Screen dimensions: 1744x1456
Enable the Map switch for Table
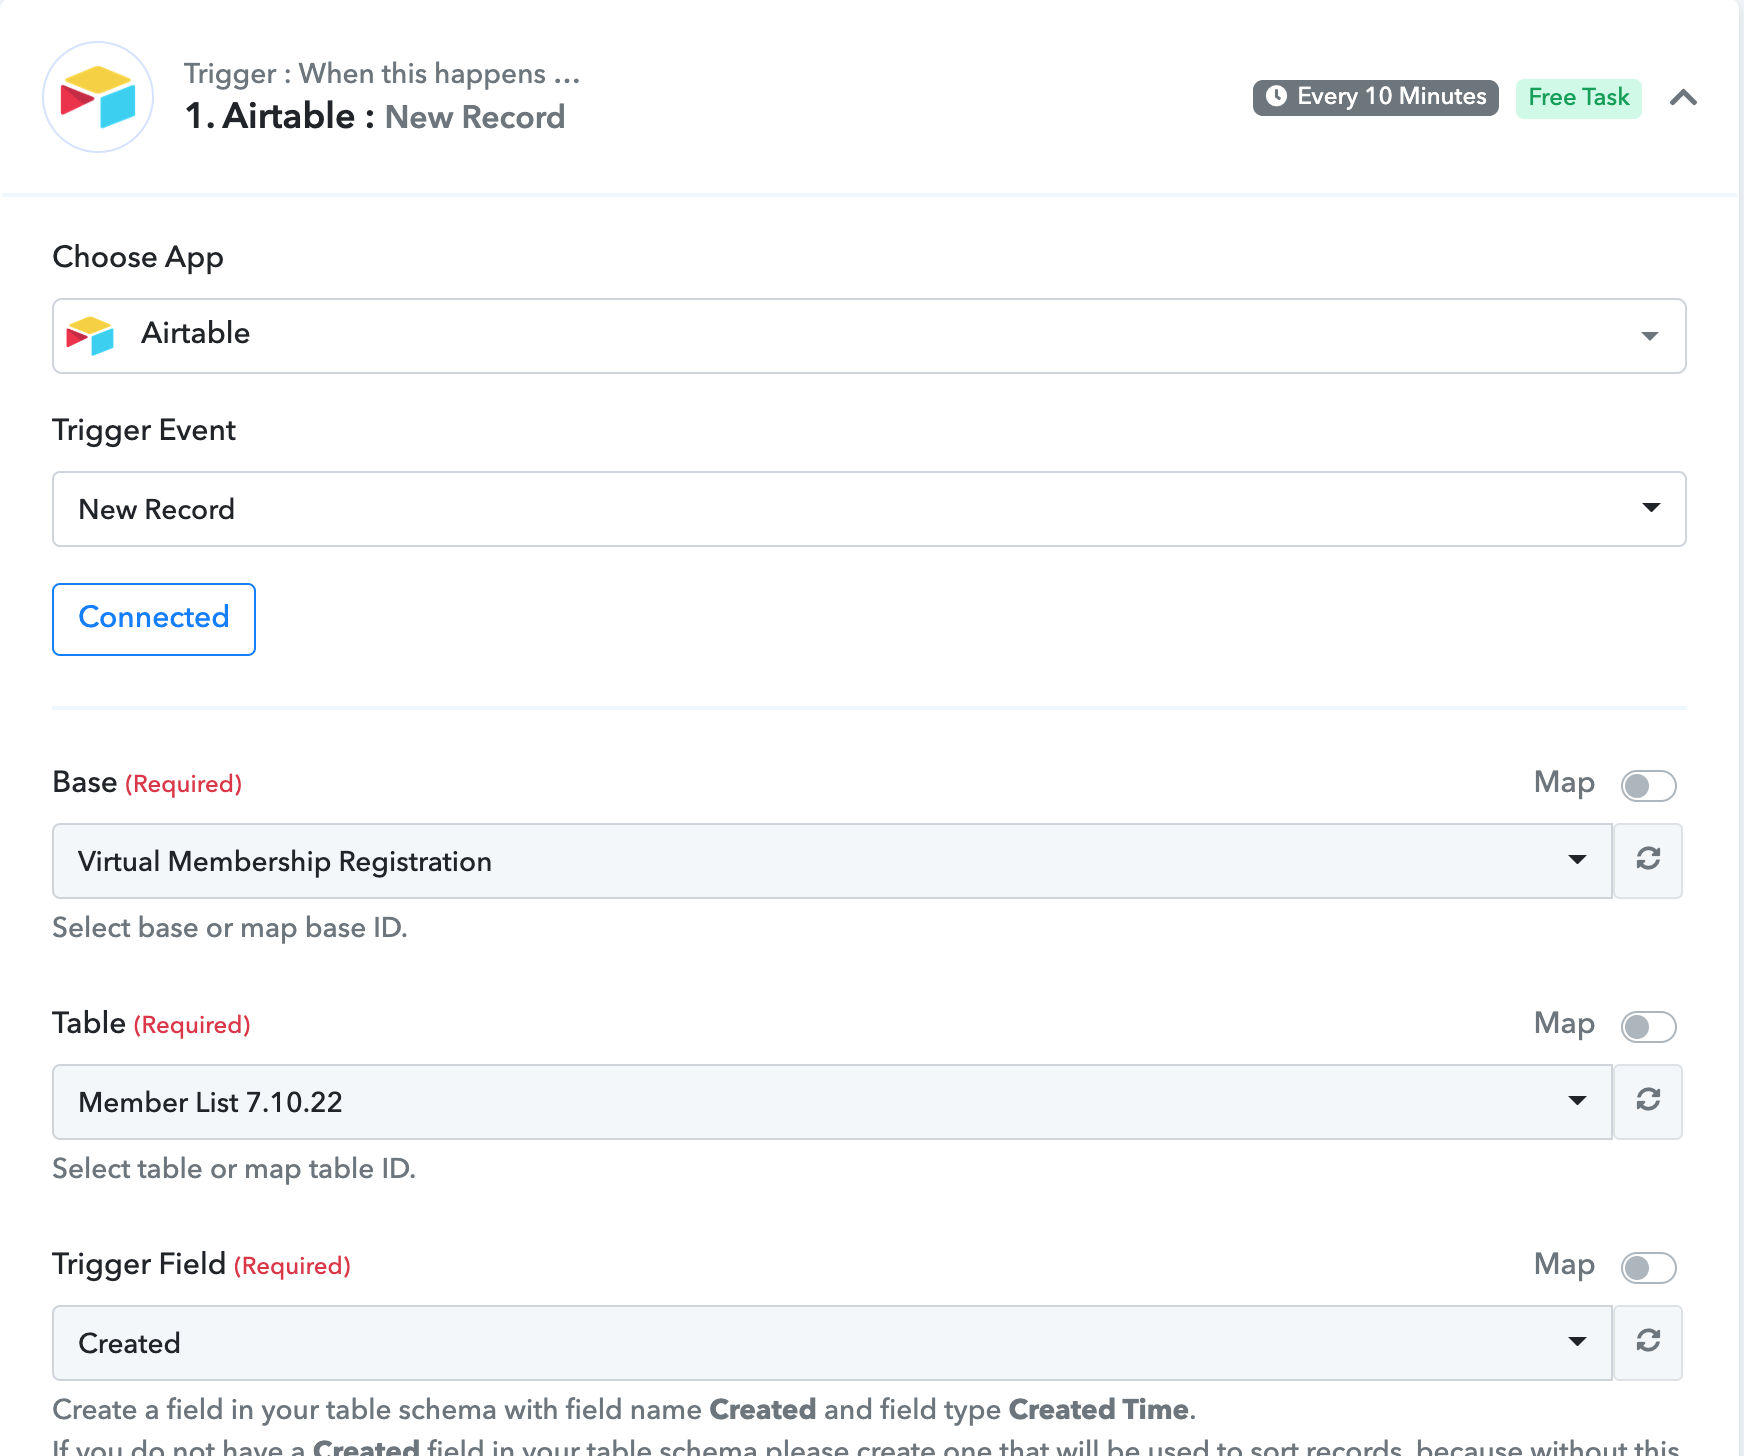pos(1648,1026)
